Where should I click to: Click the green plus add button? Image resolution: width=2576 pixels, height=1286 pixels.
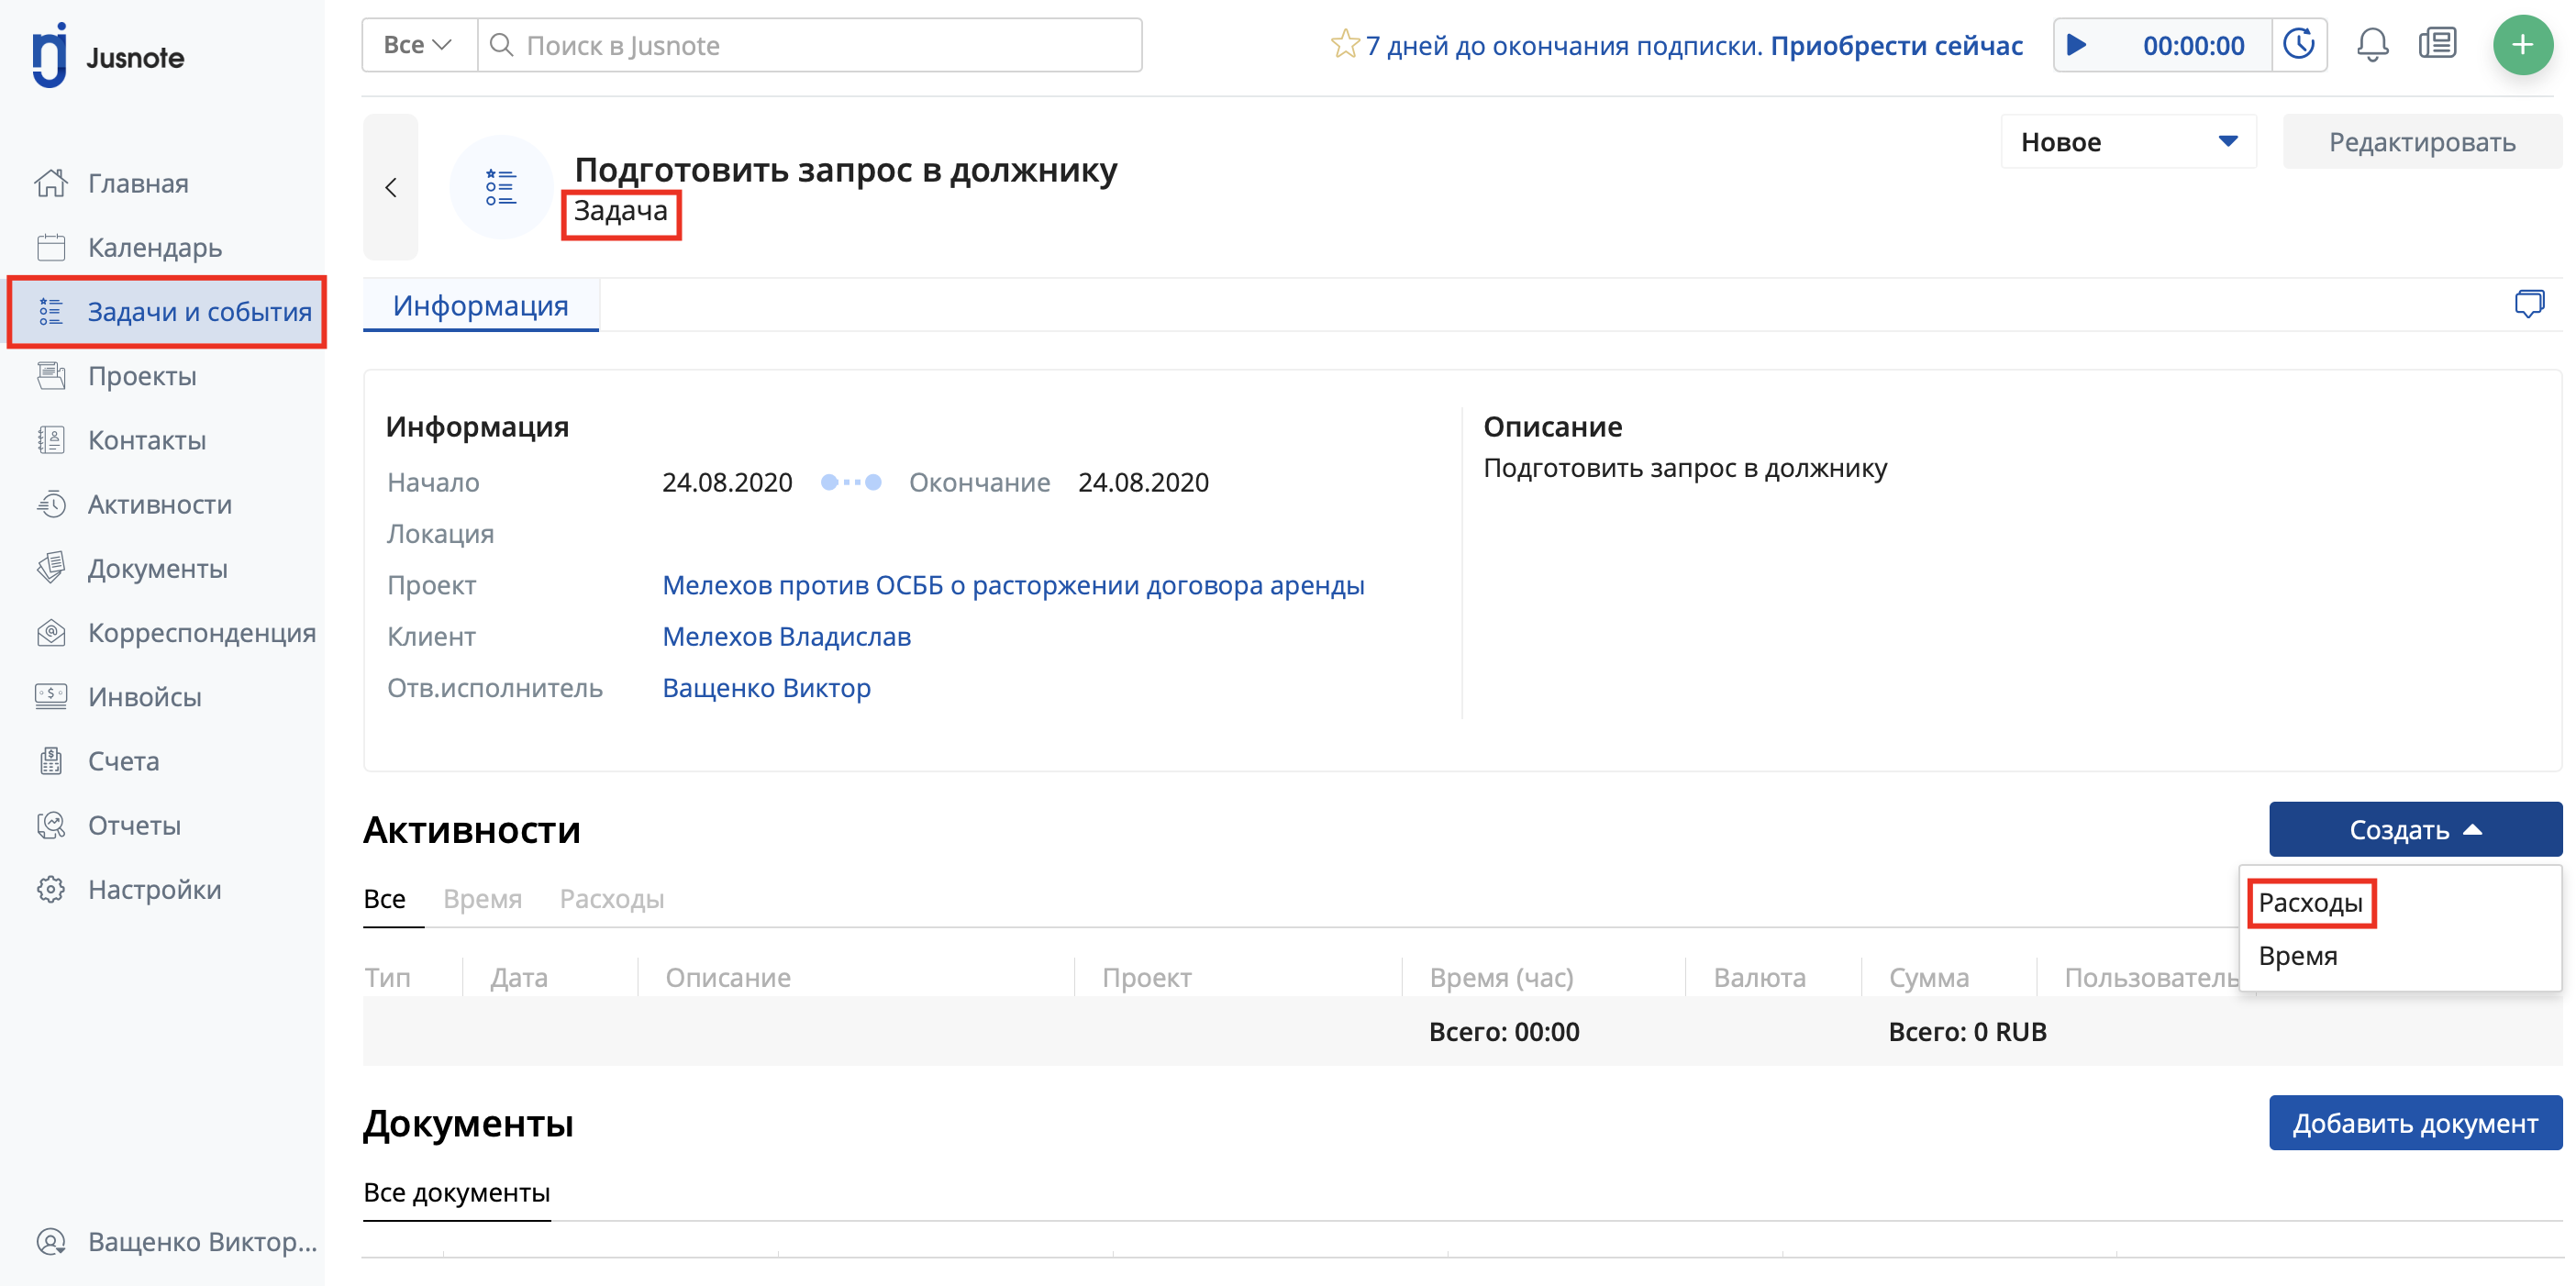click(2522, 45)
